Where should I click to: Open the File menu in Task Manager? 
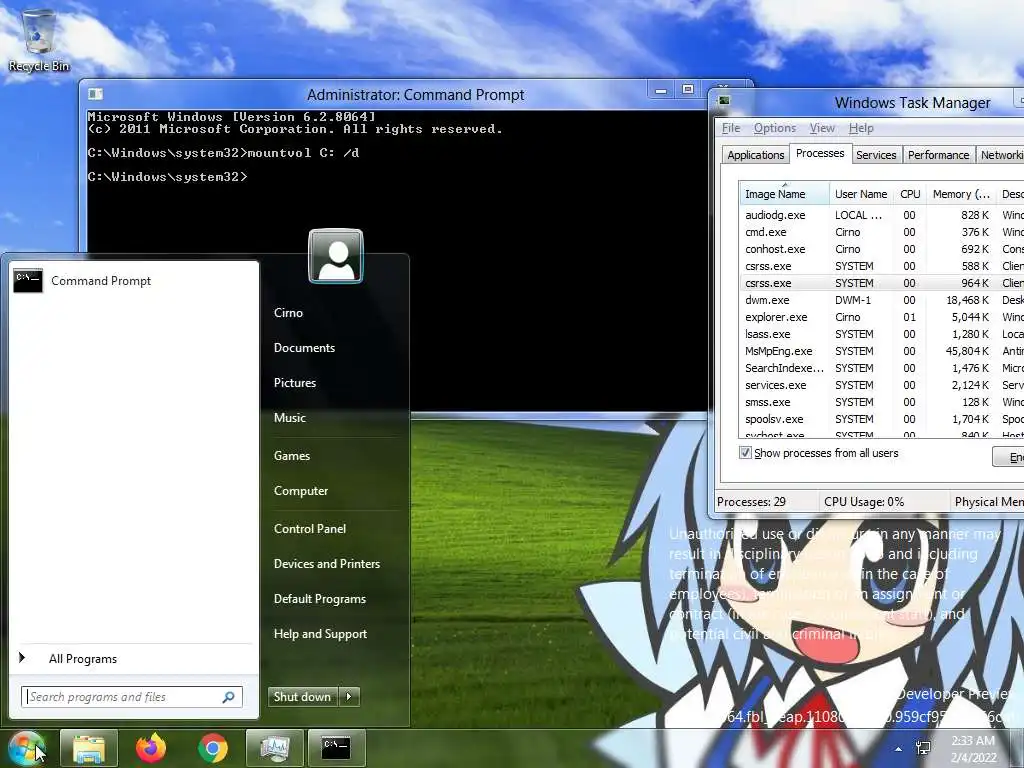(x=731, y=128)
